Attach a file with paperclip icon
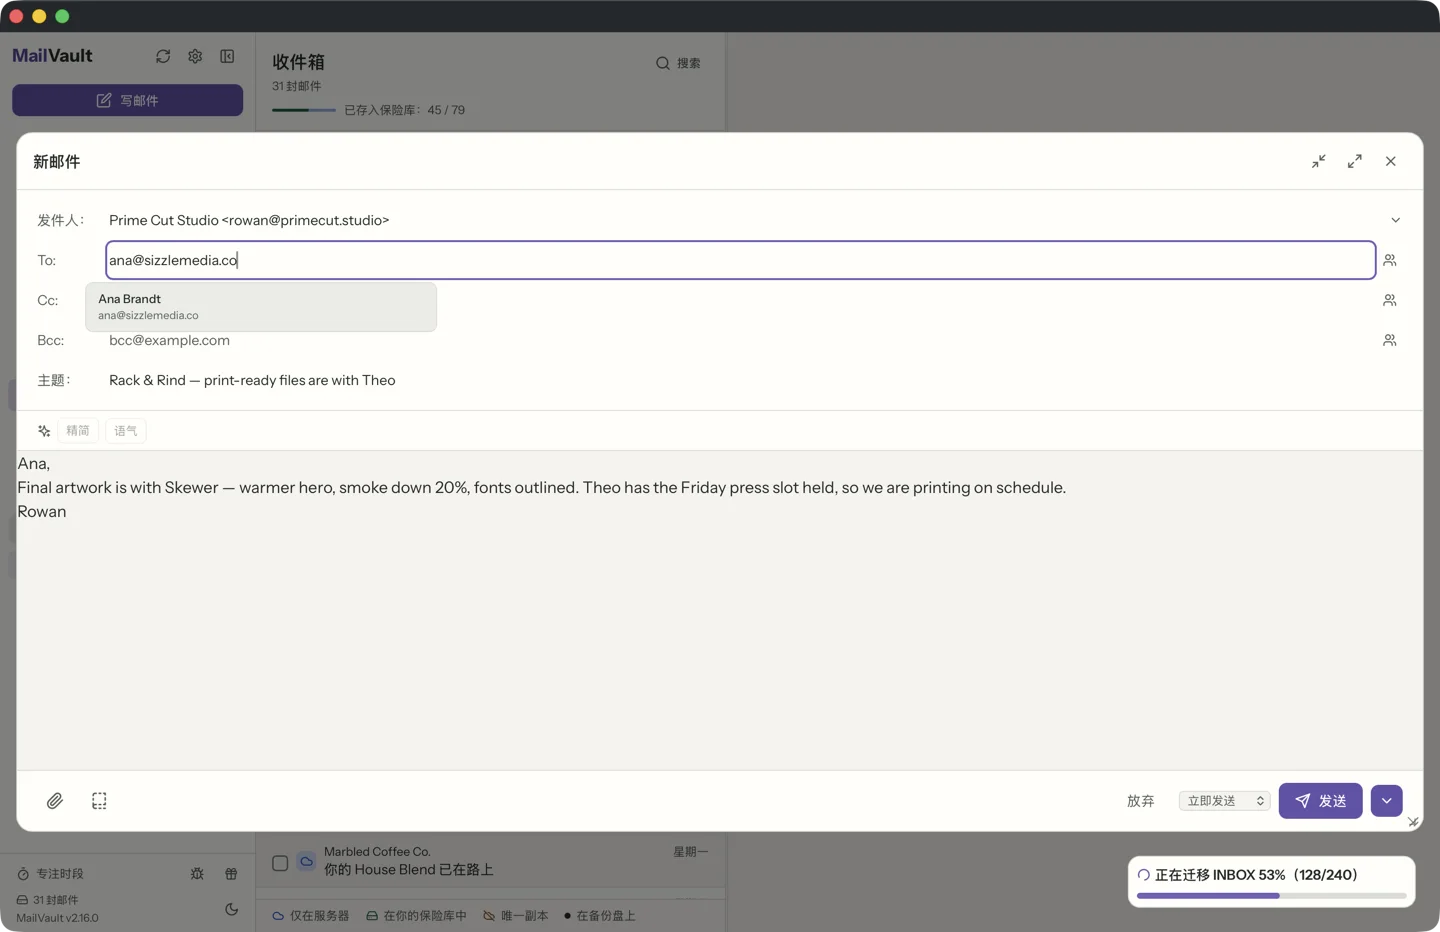1440x932 pixels. click(x=55, y=801)
